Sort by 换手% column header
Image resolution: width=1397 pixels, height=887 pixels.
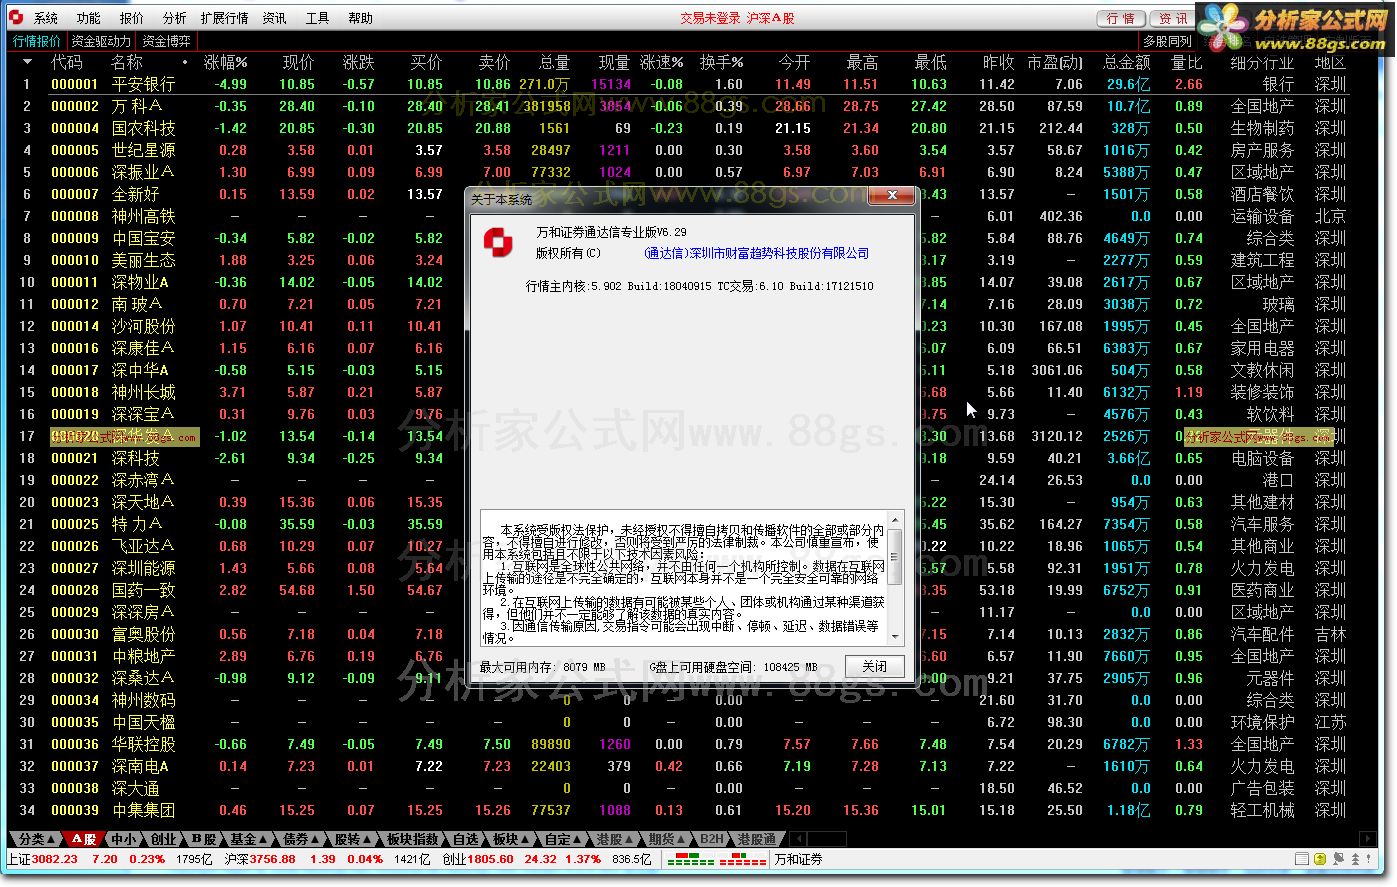coord(721,62)
